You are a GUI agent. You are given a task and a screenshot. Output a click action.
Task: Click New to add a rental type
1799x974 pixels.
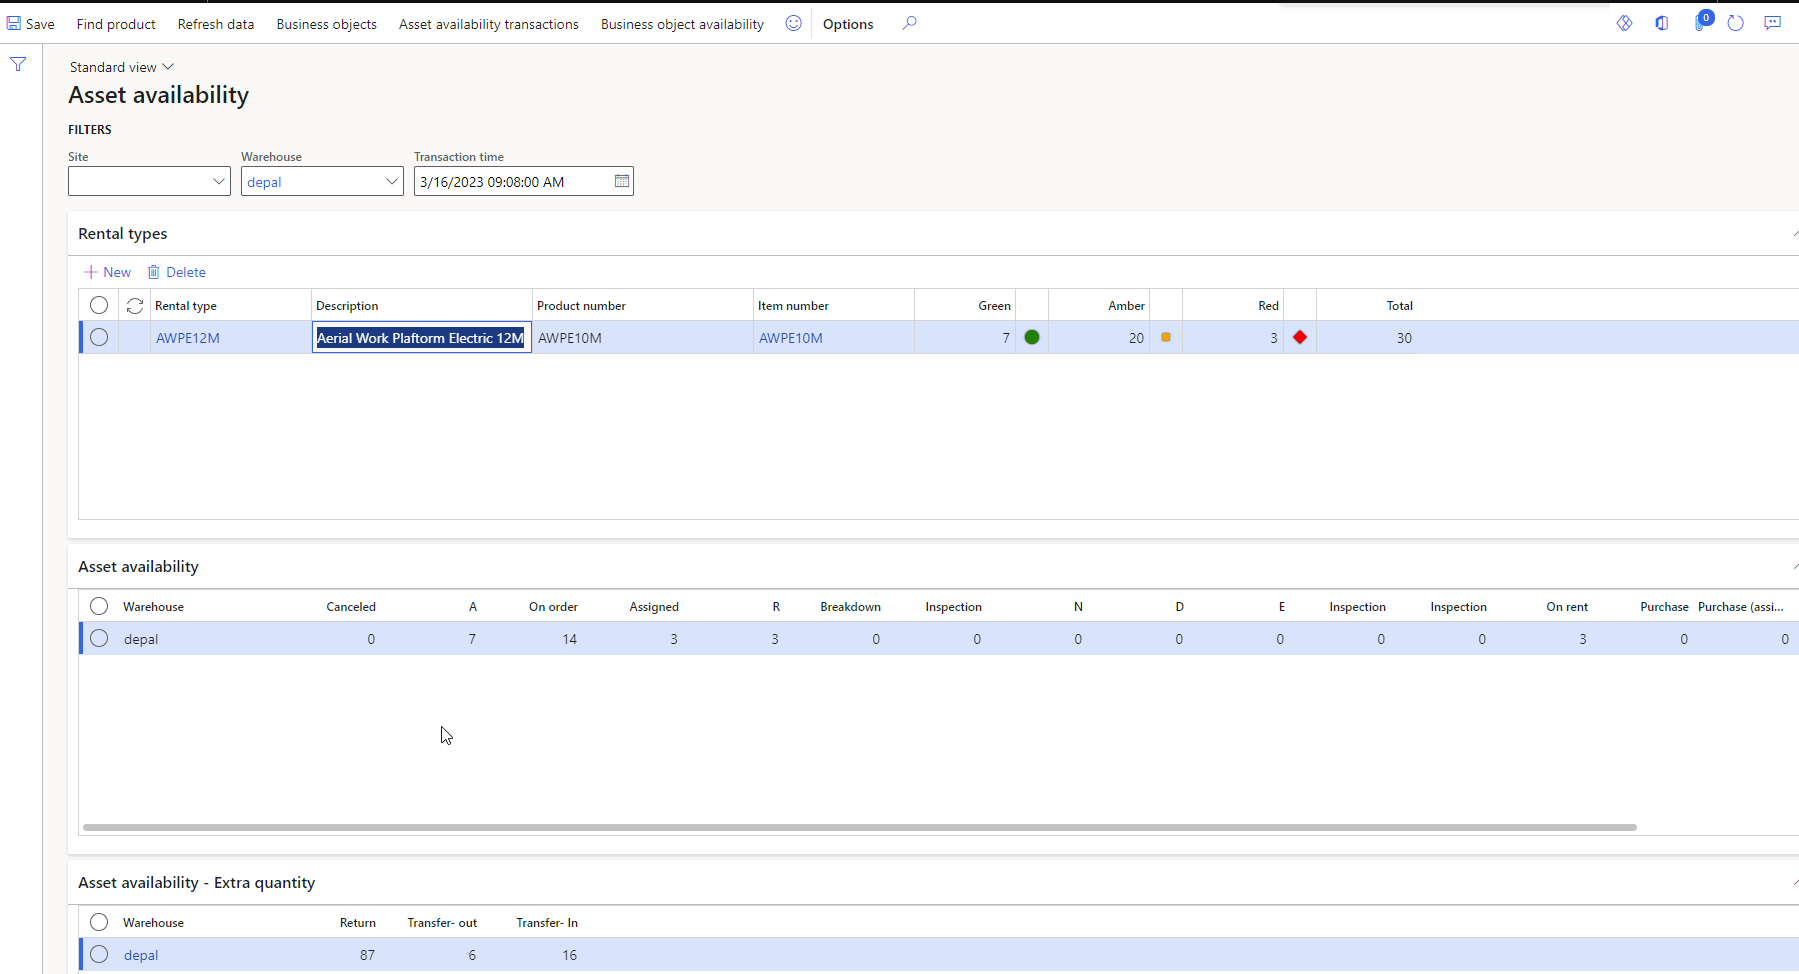coord(106,271)
